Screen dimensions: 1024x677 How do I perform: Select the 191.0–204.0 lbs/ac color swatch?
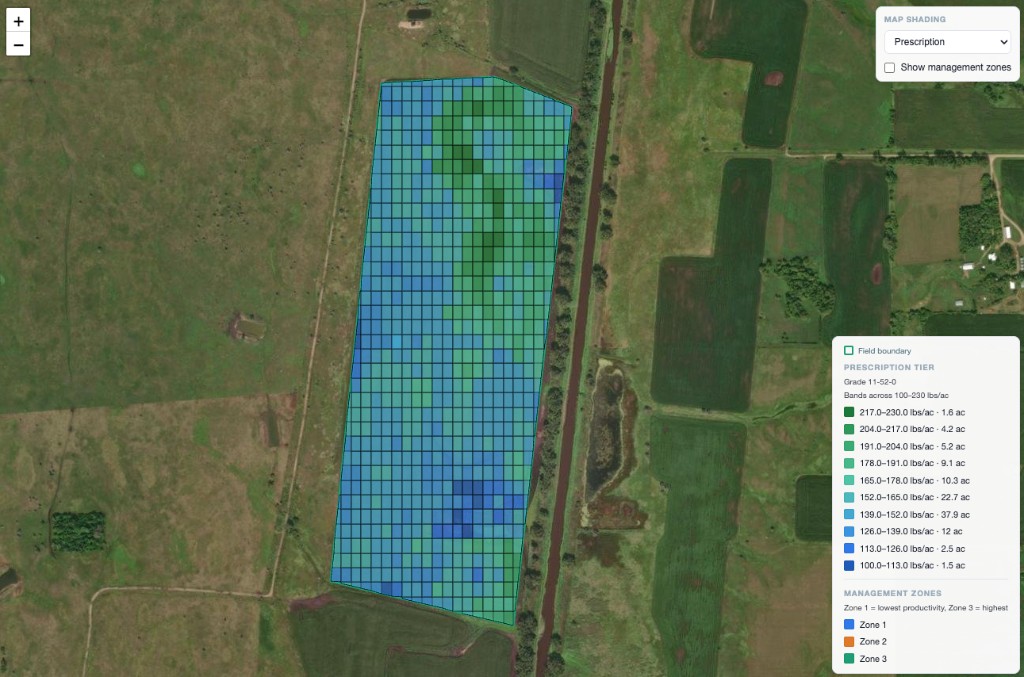click(849, 446)
